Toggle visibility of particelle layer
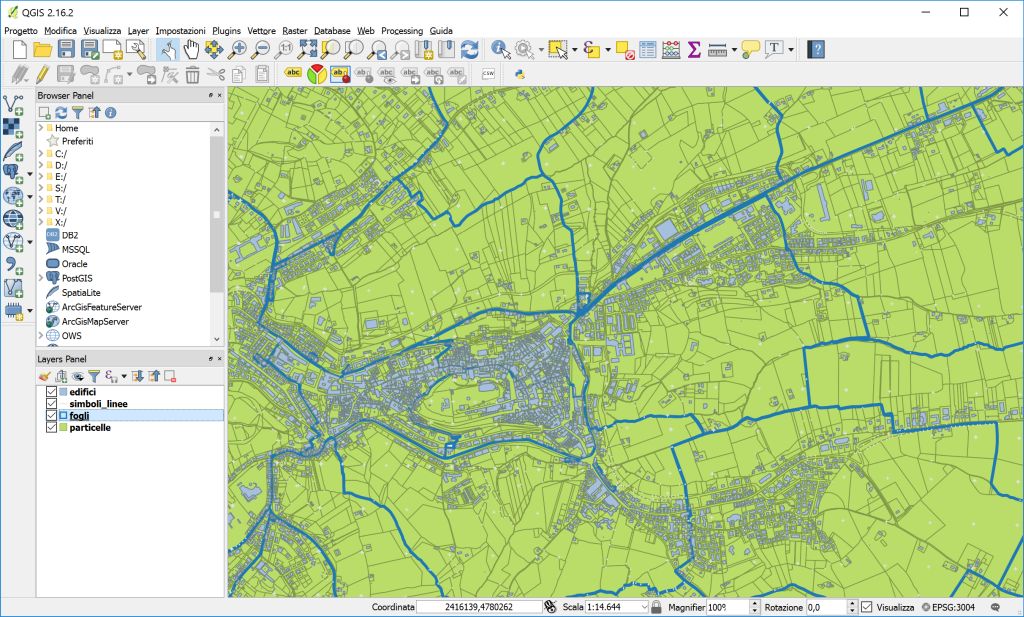 pos(51,428)
